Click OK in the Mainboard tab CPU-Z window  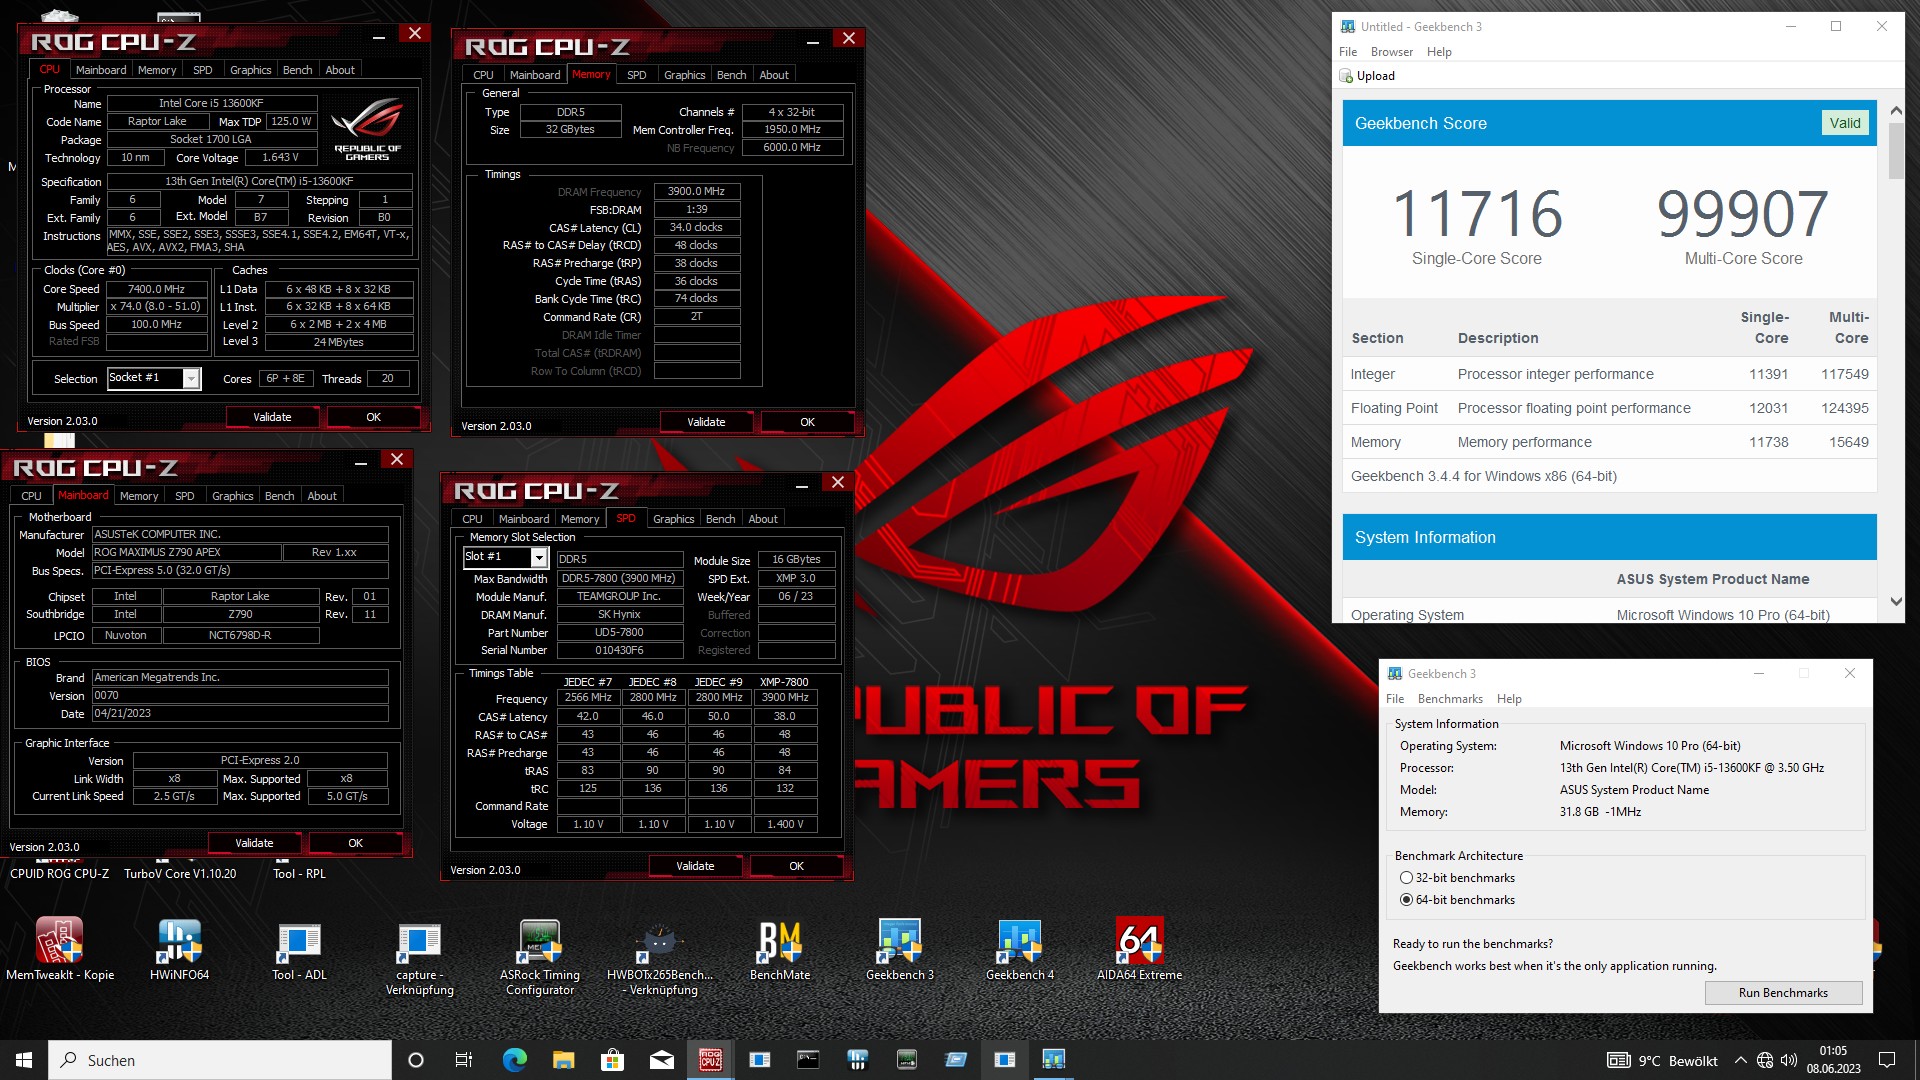coord(355,843)
